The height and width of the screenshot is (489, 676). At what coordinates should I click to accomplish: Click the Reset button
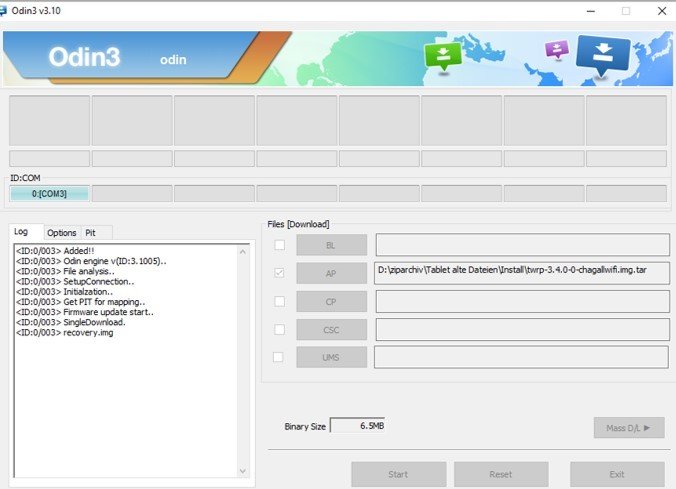[501, 474]
